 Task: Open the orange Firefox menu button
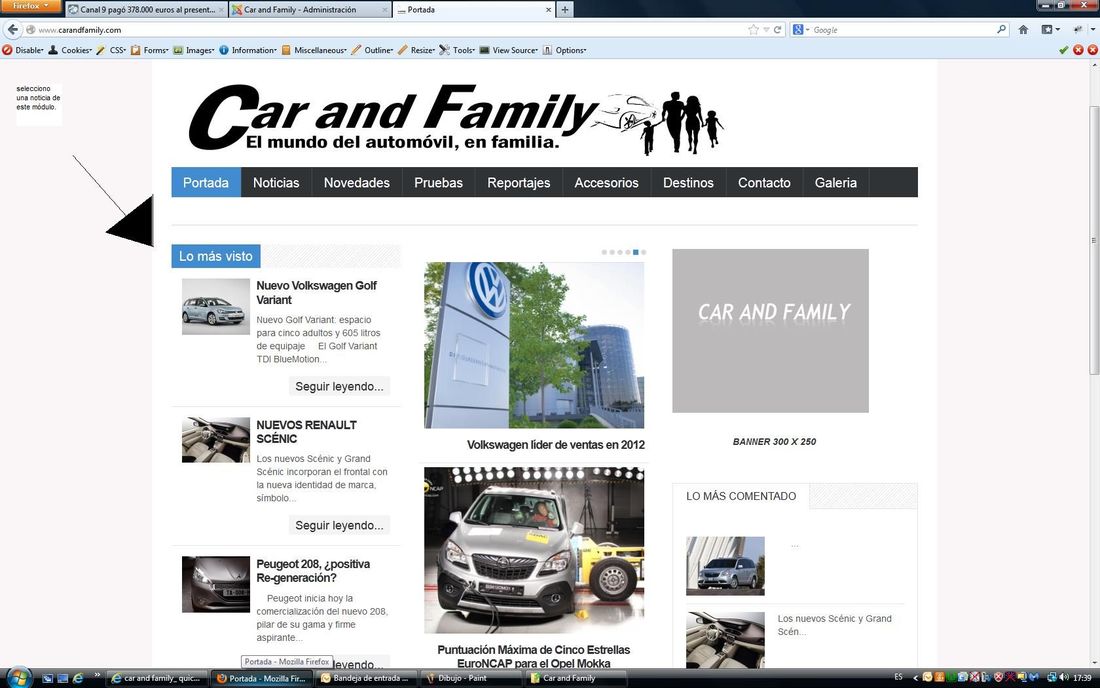(x=31, y=6)
